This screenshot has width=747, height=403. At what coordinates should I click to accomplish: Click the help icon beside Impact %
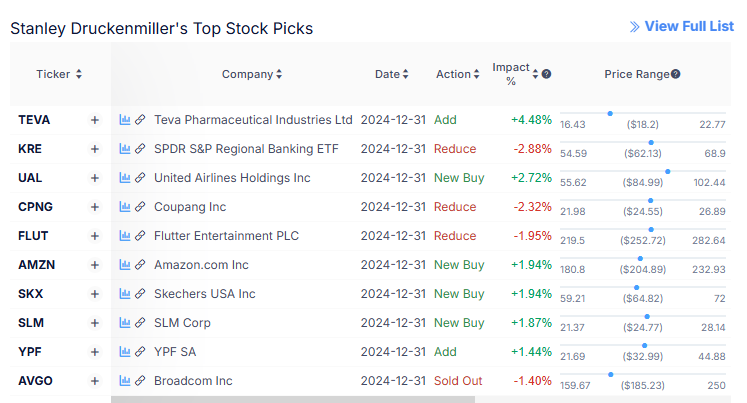[x=546, y=74]
